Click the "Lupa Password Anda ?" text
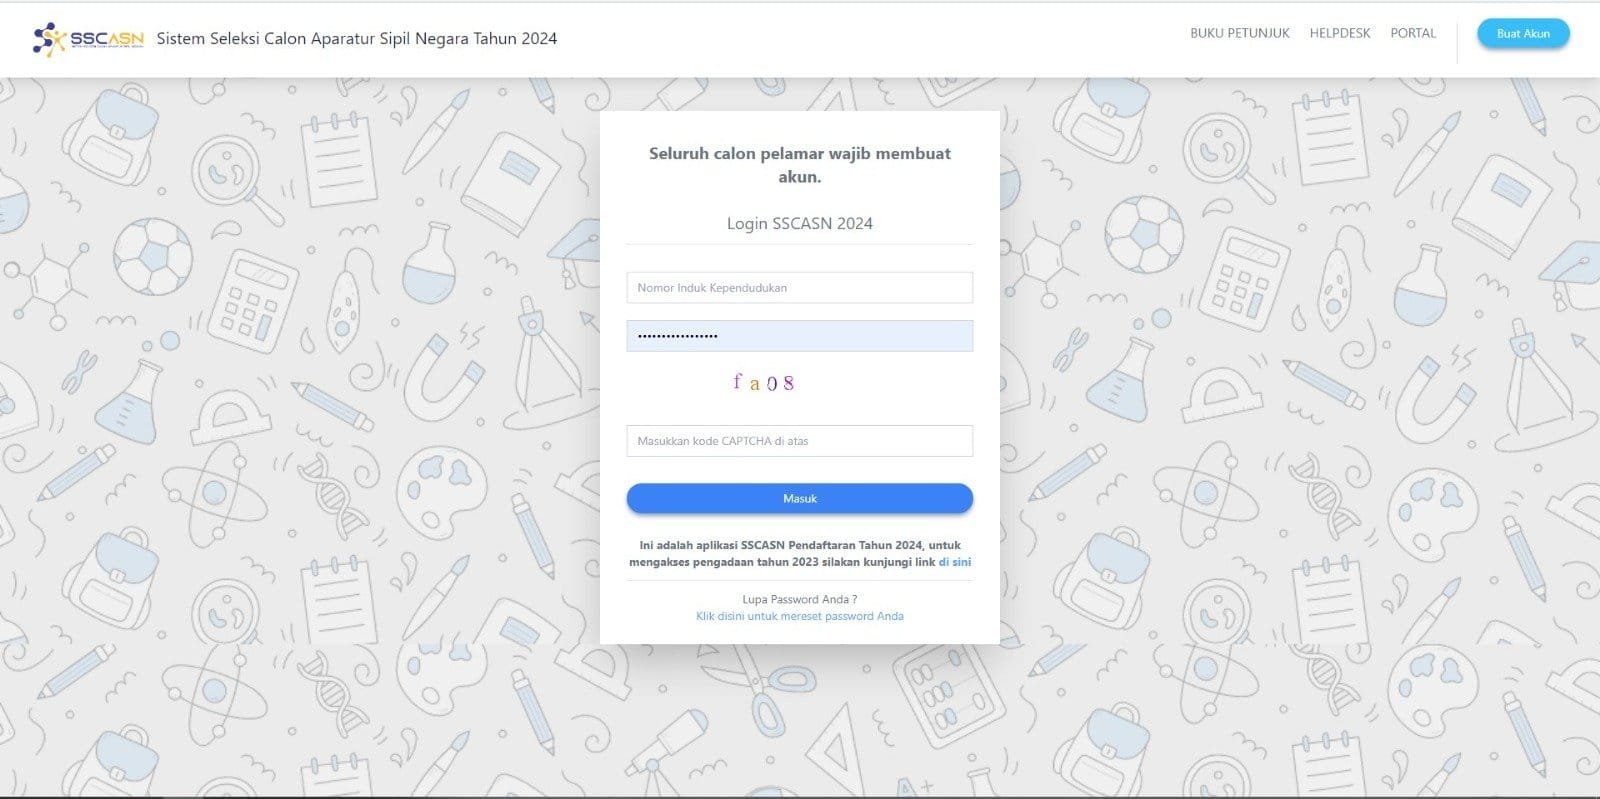 point(799,599)
